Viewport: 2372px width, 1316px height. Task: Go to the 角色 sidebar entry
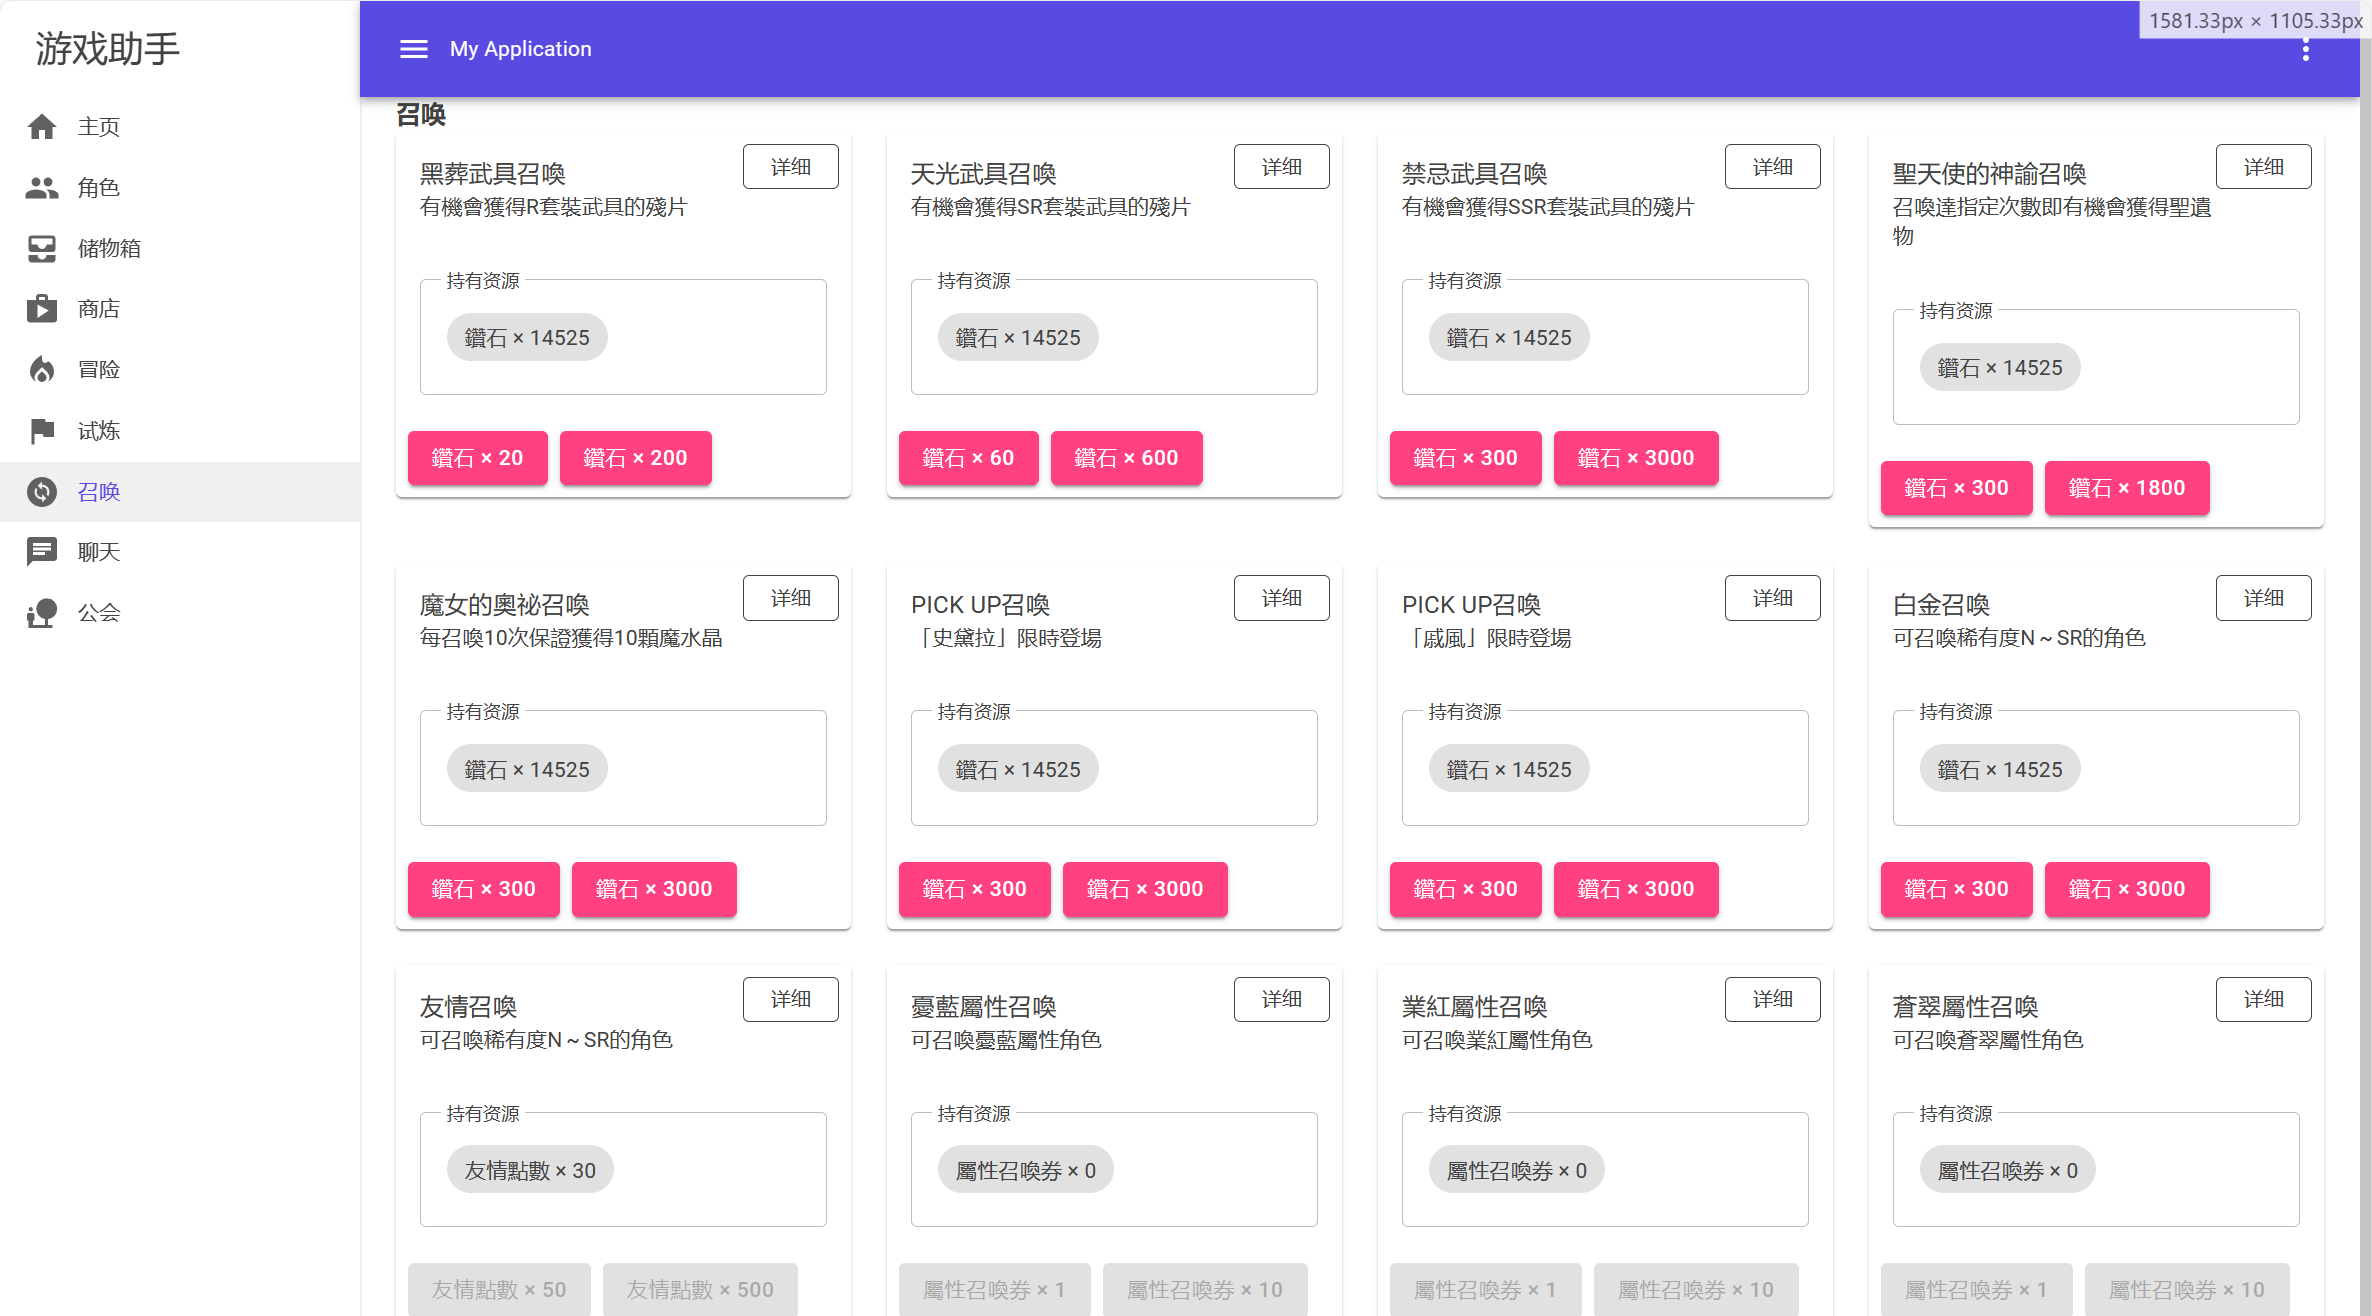[99, 188]
